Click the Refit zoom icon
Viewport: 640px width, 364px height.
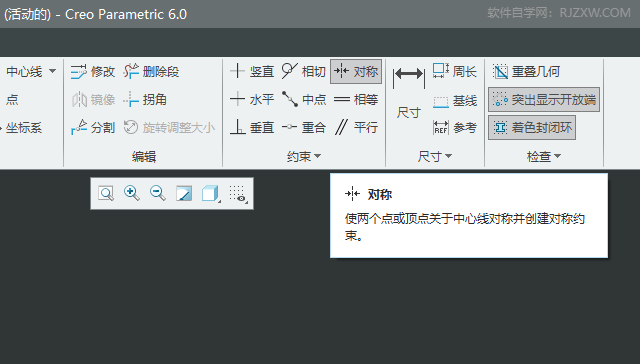tap(106, 193)
